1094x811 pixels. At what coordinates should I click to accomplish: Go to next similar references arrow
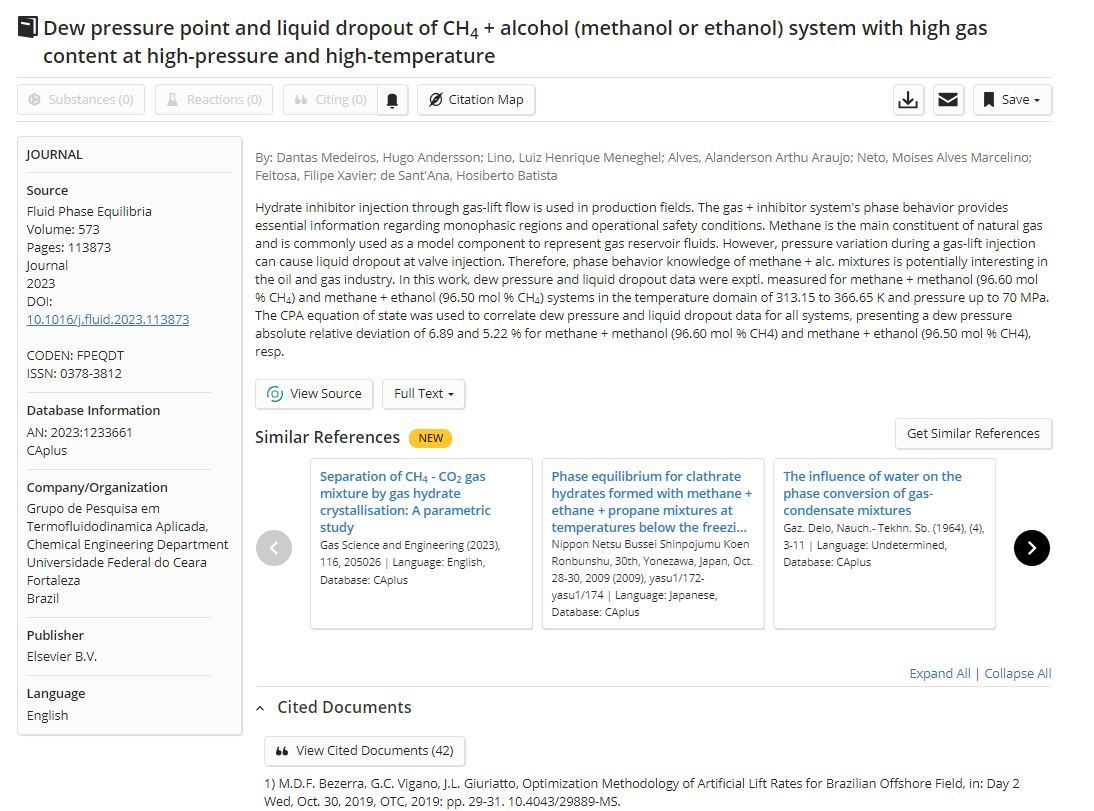1031,548
